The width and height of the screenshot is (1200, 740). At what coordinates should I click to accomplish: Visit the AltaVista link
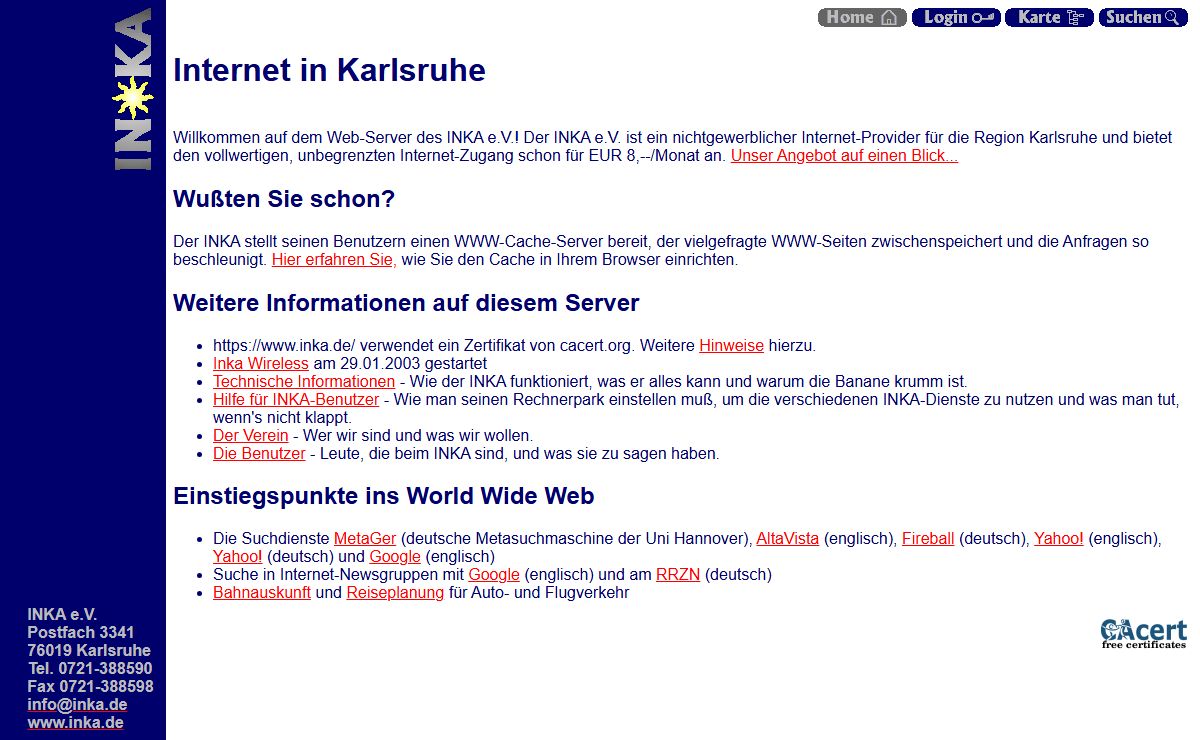coord(787,539)
